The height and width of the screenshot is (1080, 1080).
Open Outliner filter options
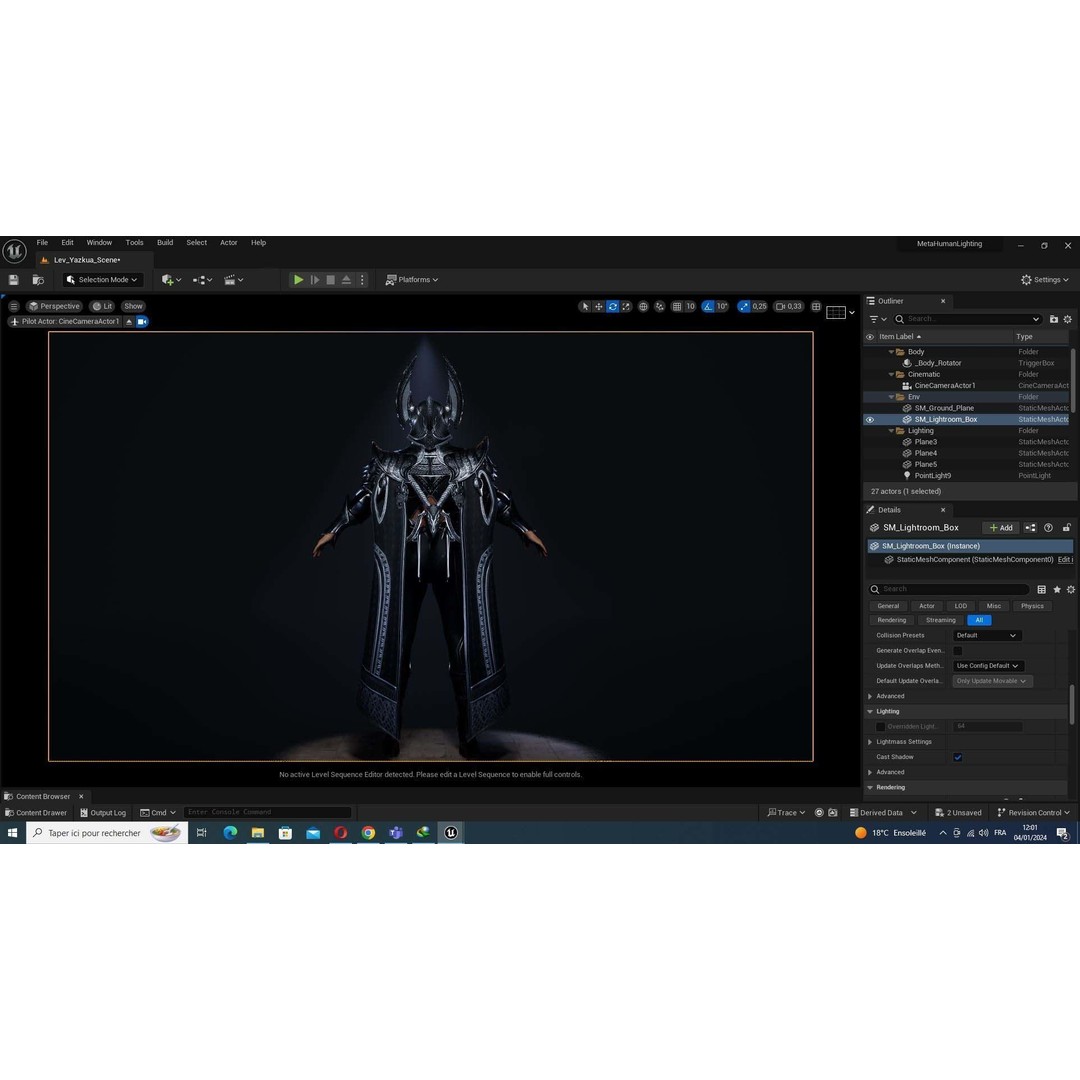[878, 319]
